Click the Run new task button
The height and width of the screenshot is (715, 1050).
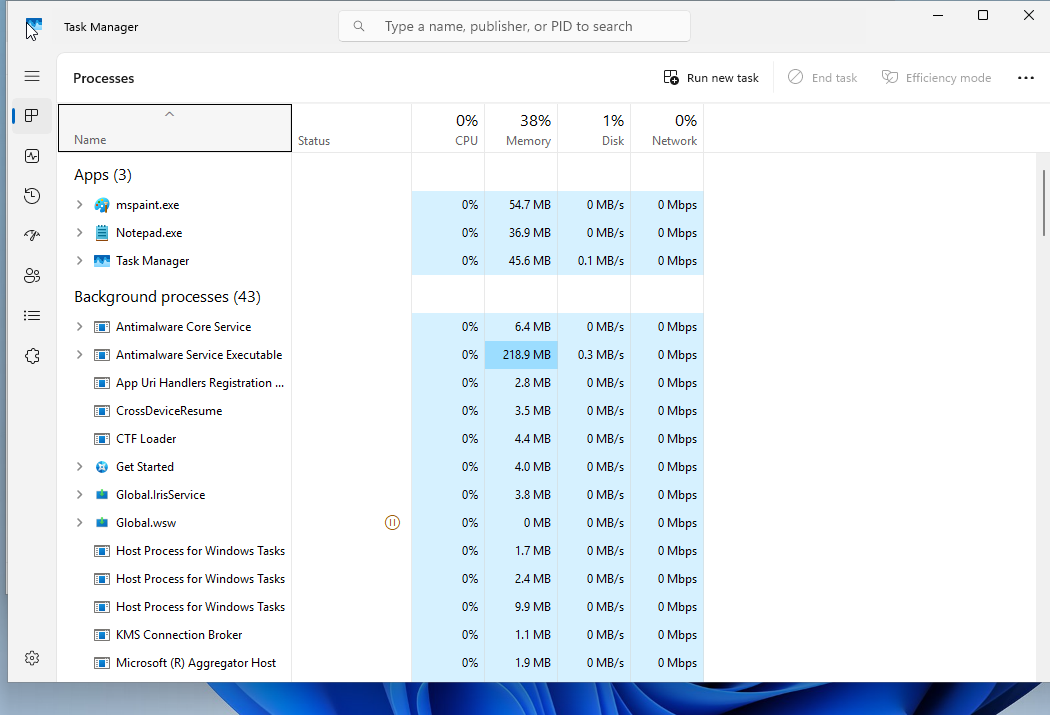point(711,78)
